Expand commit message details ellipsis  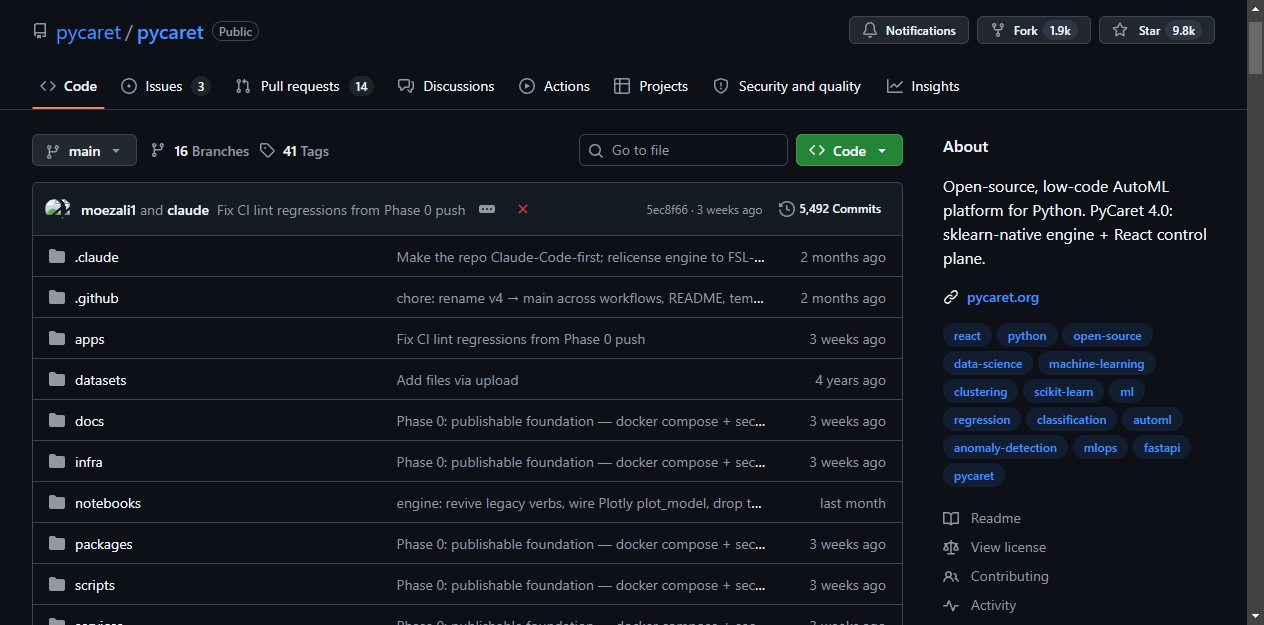tap(487, 209)
